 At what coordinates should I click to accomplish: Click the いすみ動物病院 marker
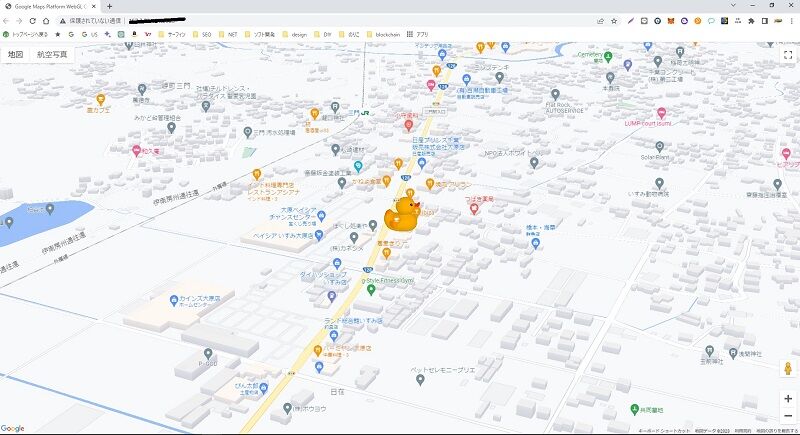(x=659, y=183)
